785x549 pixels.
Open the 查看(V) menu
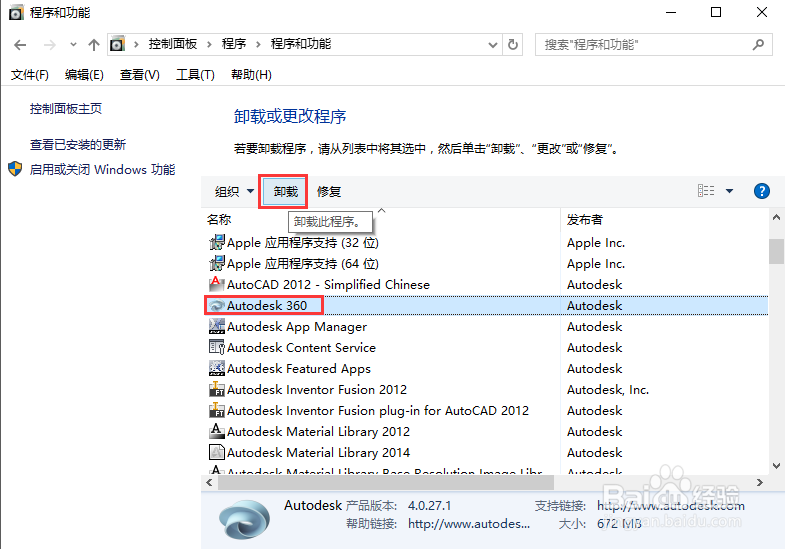pos(140,75)
